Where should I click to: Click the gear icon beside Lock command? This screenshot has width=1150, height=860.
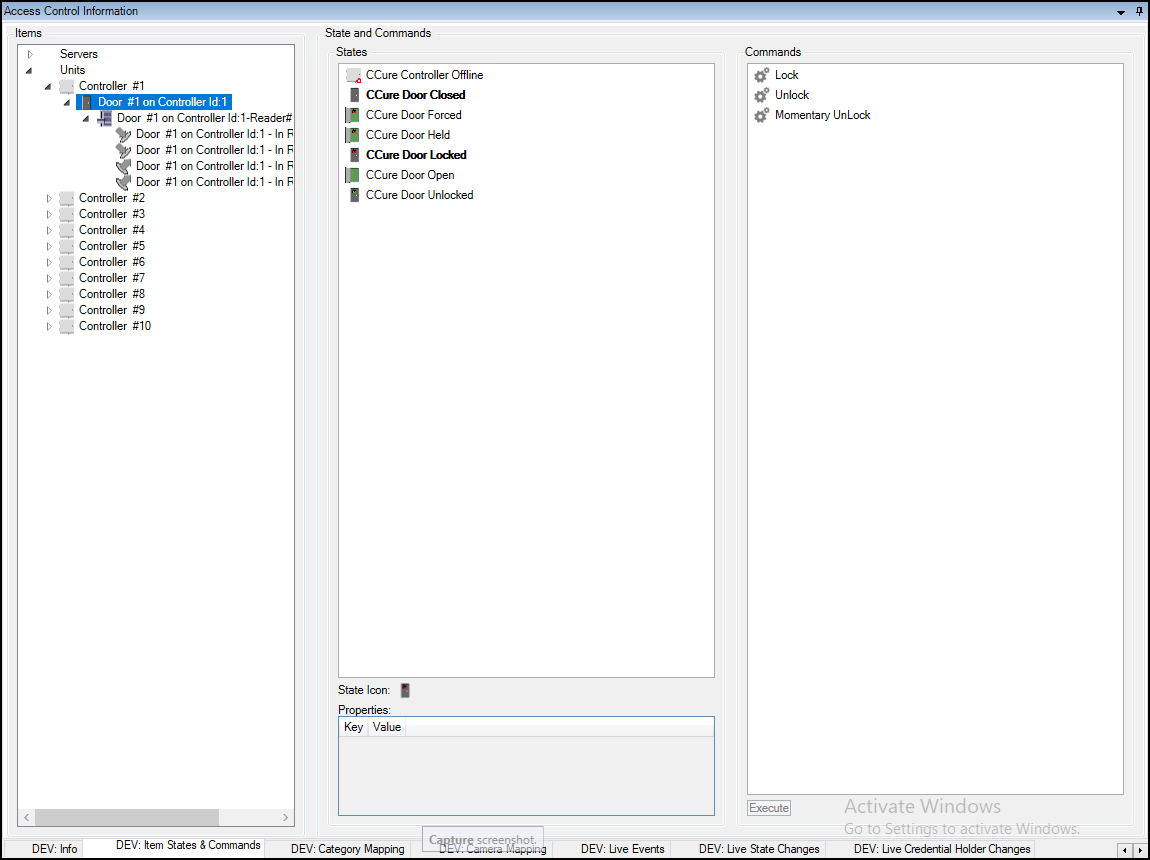coord(761,74)
